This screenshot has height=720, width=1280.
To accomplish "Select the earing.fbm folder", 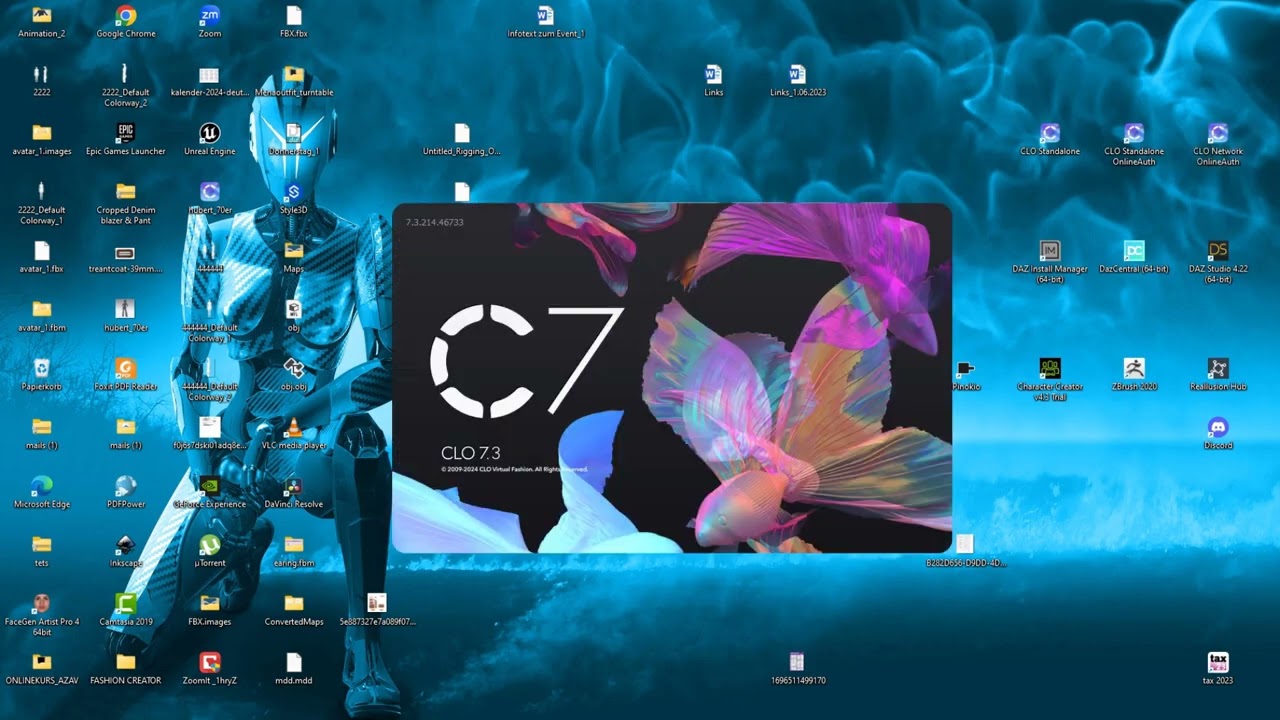I will tap(293, 544).
